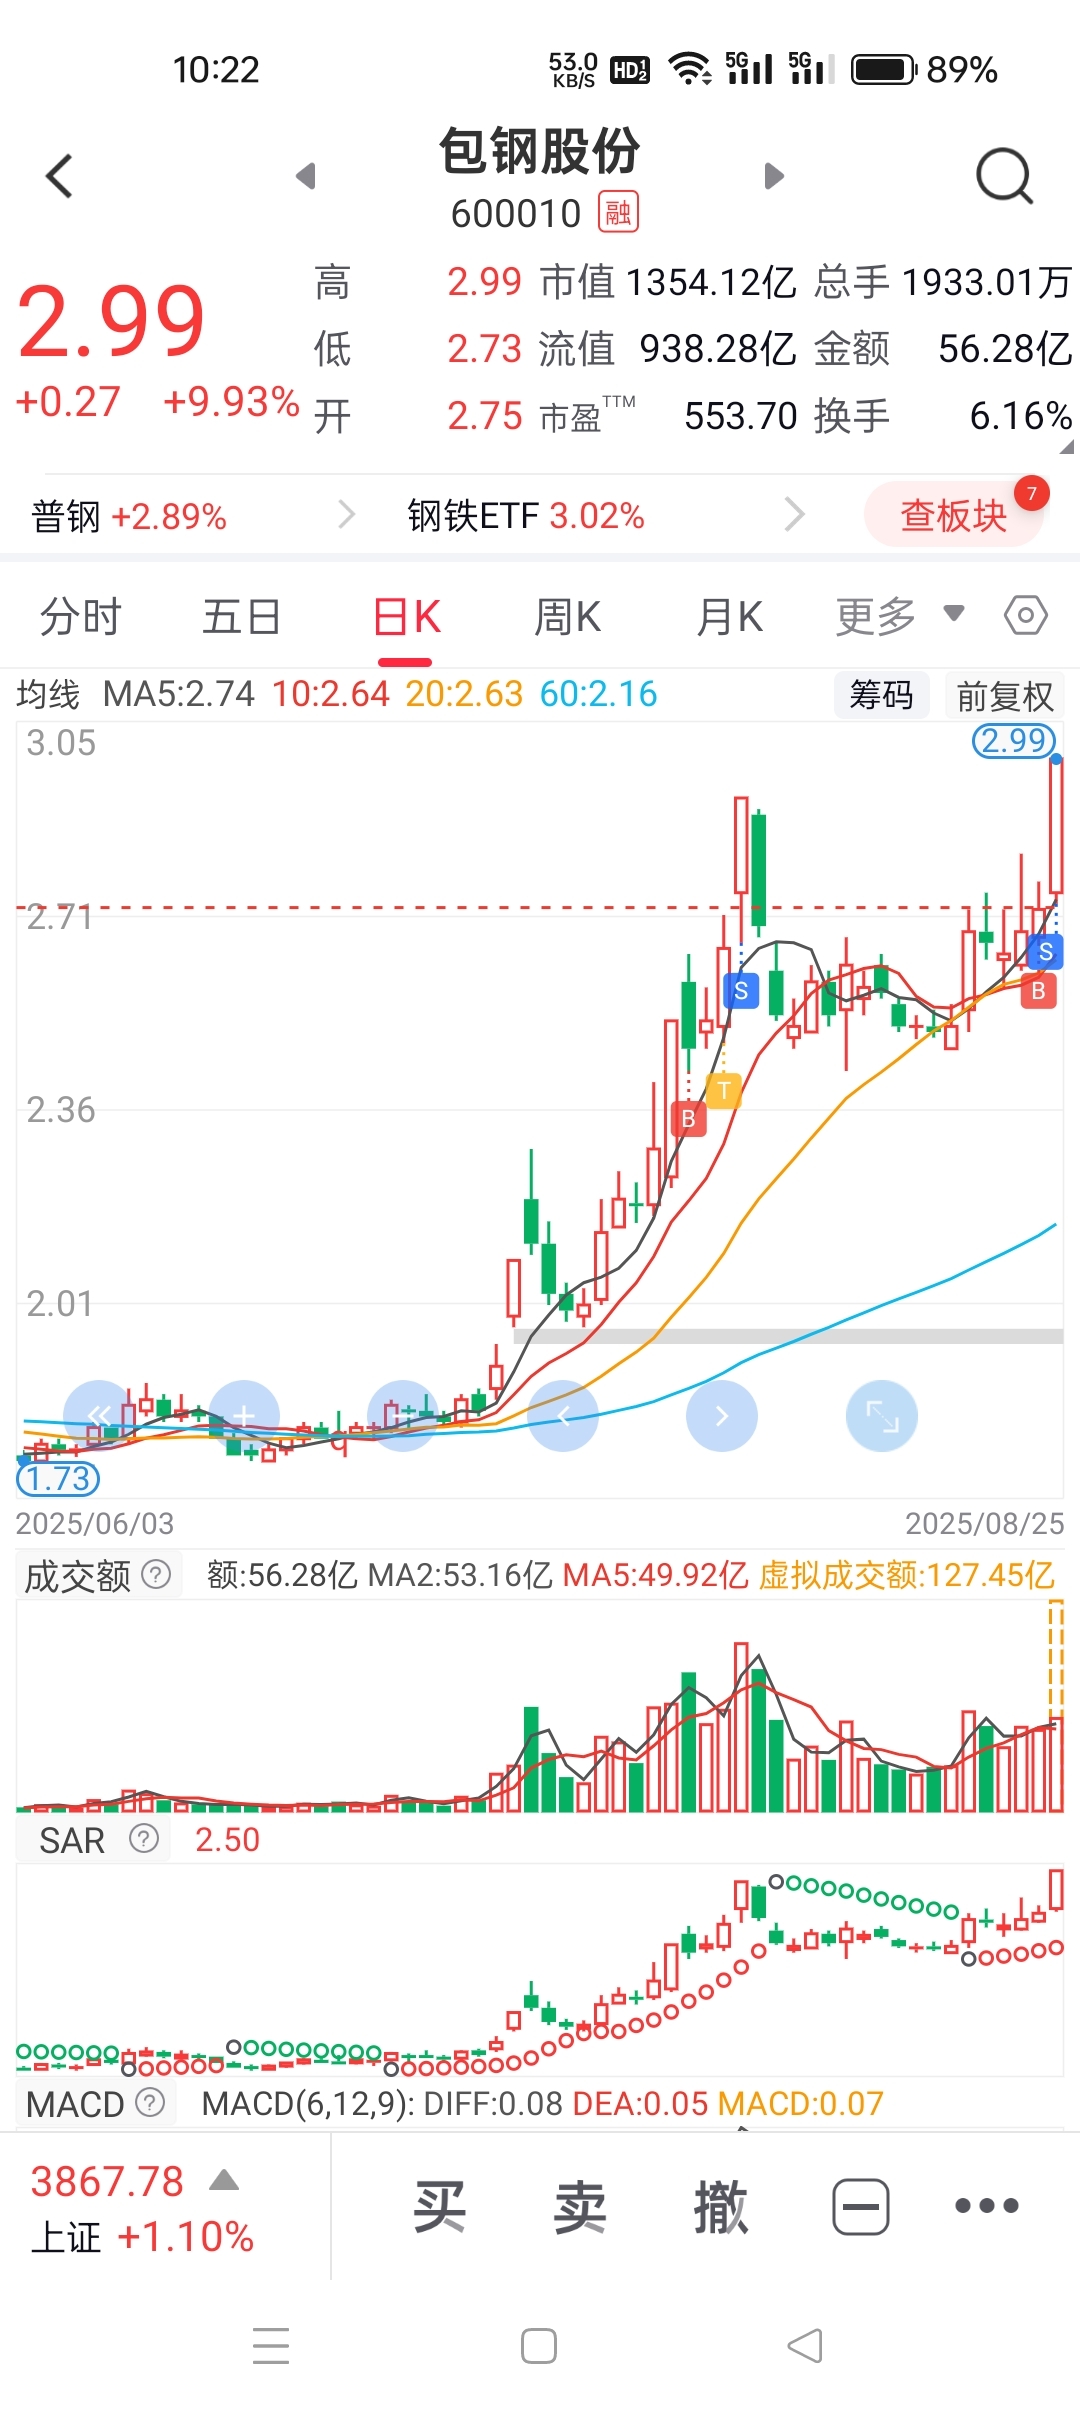Open stock search magnifier icon
The width and height of the screenshot is (1080, 2412).
tap(1004, 177)
